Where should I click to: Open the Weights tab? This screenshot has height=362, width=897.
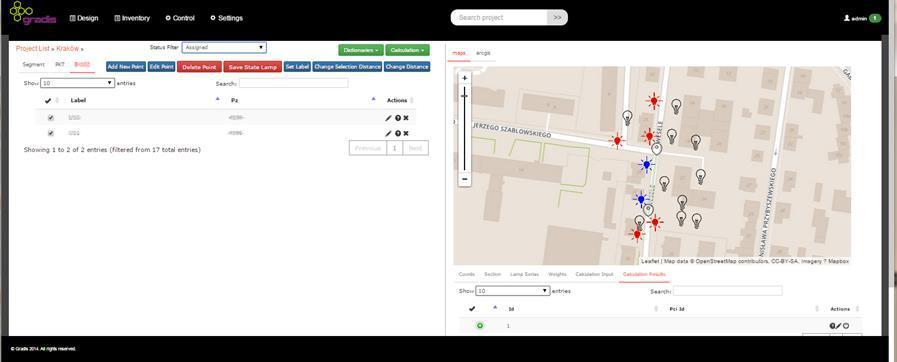pyautogui.click(x=558, y=275)
